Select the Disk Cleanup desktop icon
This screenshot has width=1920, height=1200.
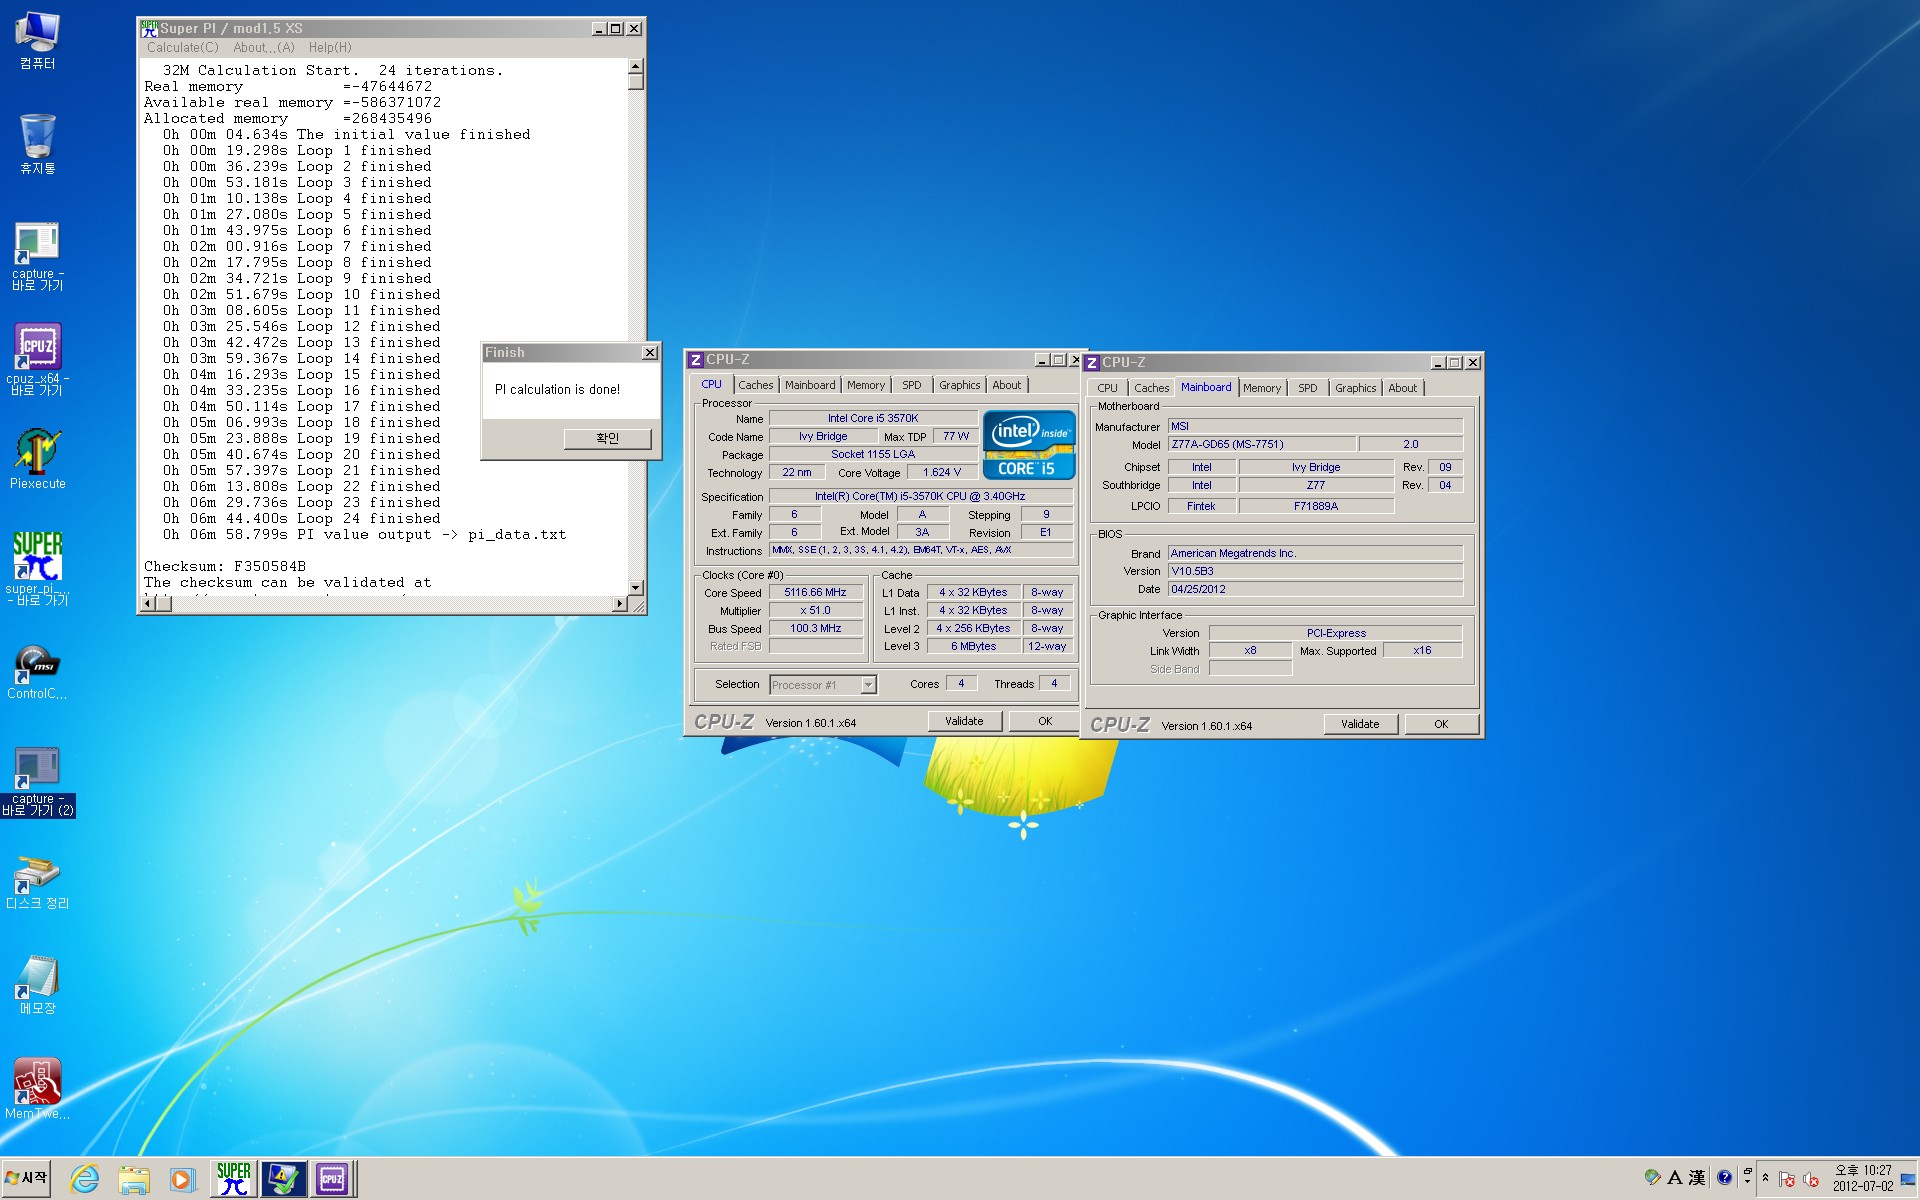pos(37,882)
